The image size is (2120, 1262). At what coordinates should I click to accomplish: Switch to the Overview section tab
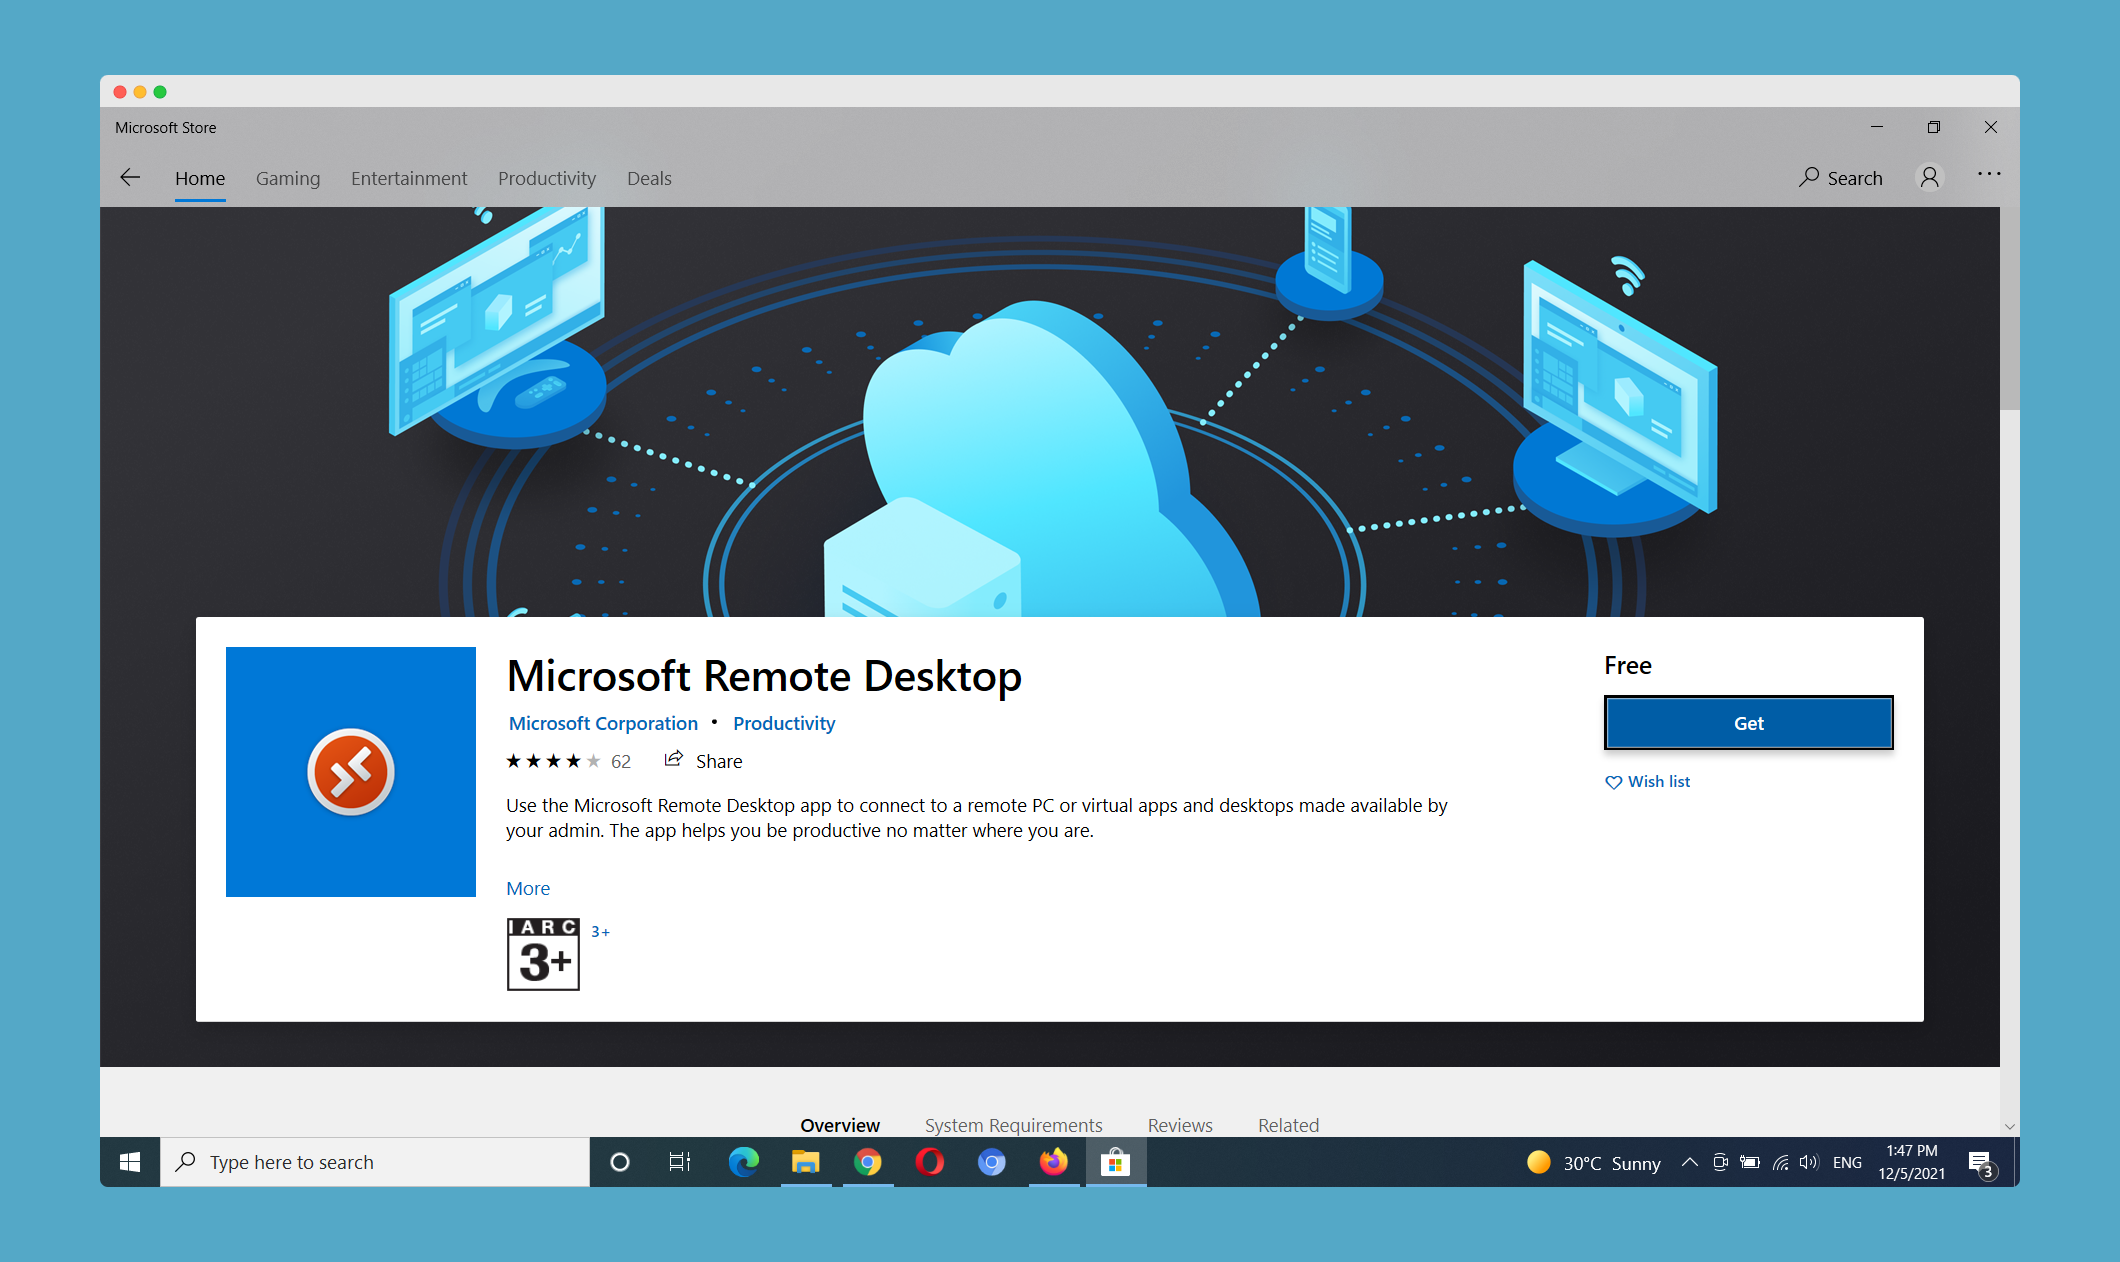click(840, 1125)
